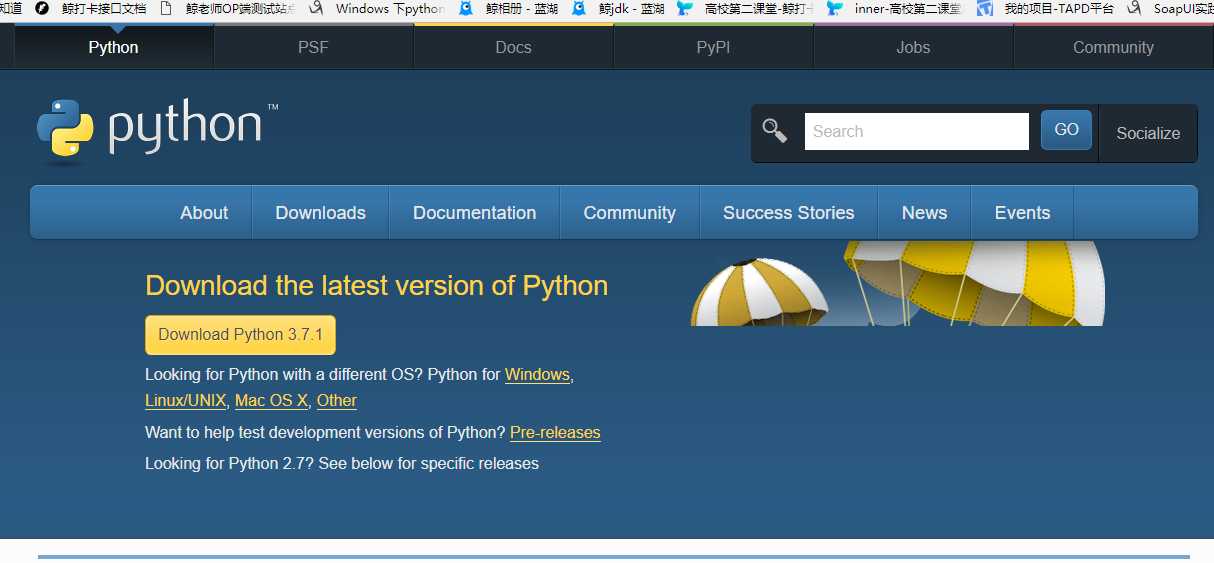Open the Downloads menu
The height and width of the screenshot is (563, 1214).
tap(320, 213)
